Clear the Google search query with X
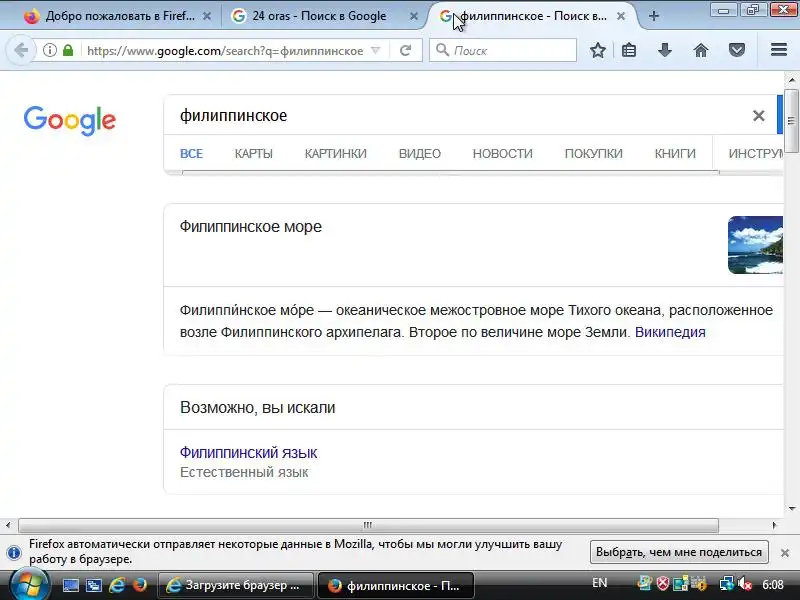 (x=759, y=116)
